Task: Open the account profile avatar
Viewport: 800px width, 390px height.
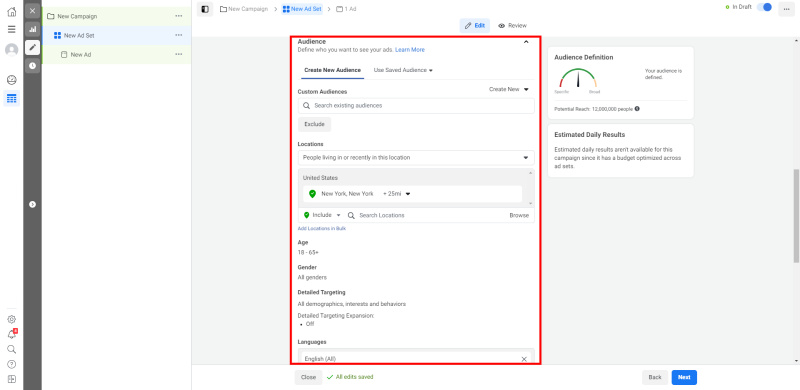Action: pos(11,50)
